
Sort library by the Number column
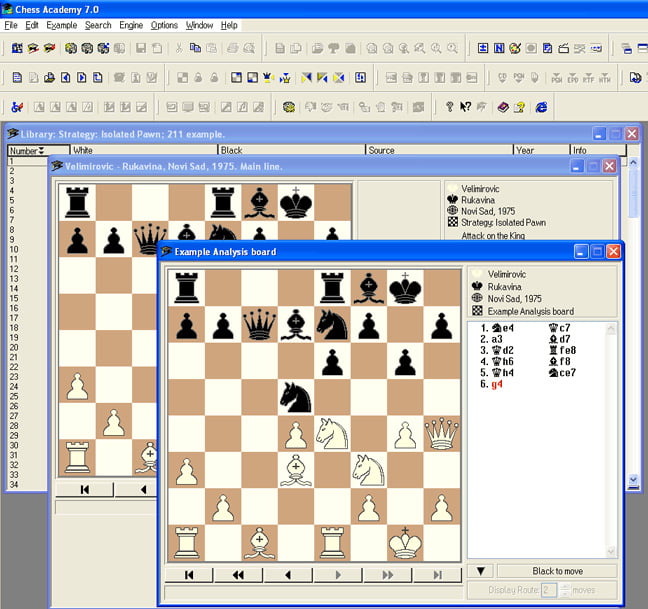coord(39,150)
